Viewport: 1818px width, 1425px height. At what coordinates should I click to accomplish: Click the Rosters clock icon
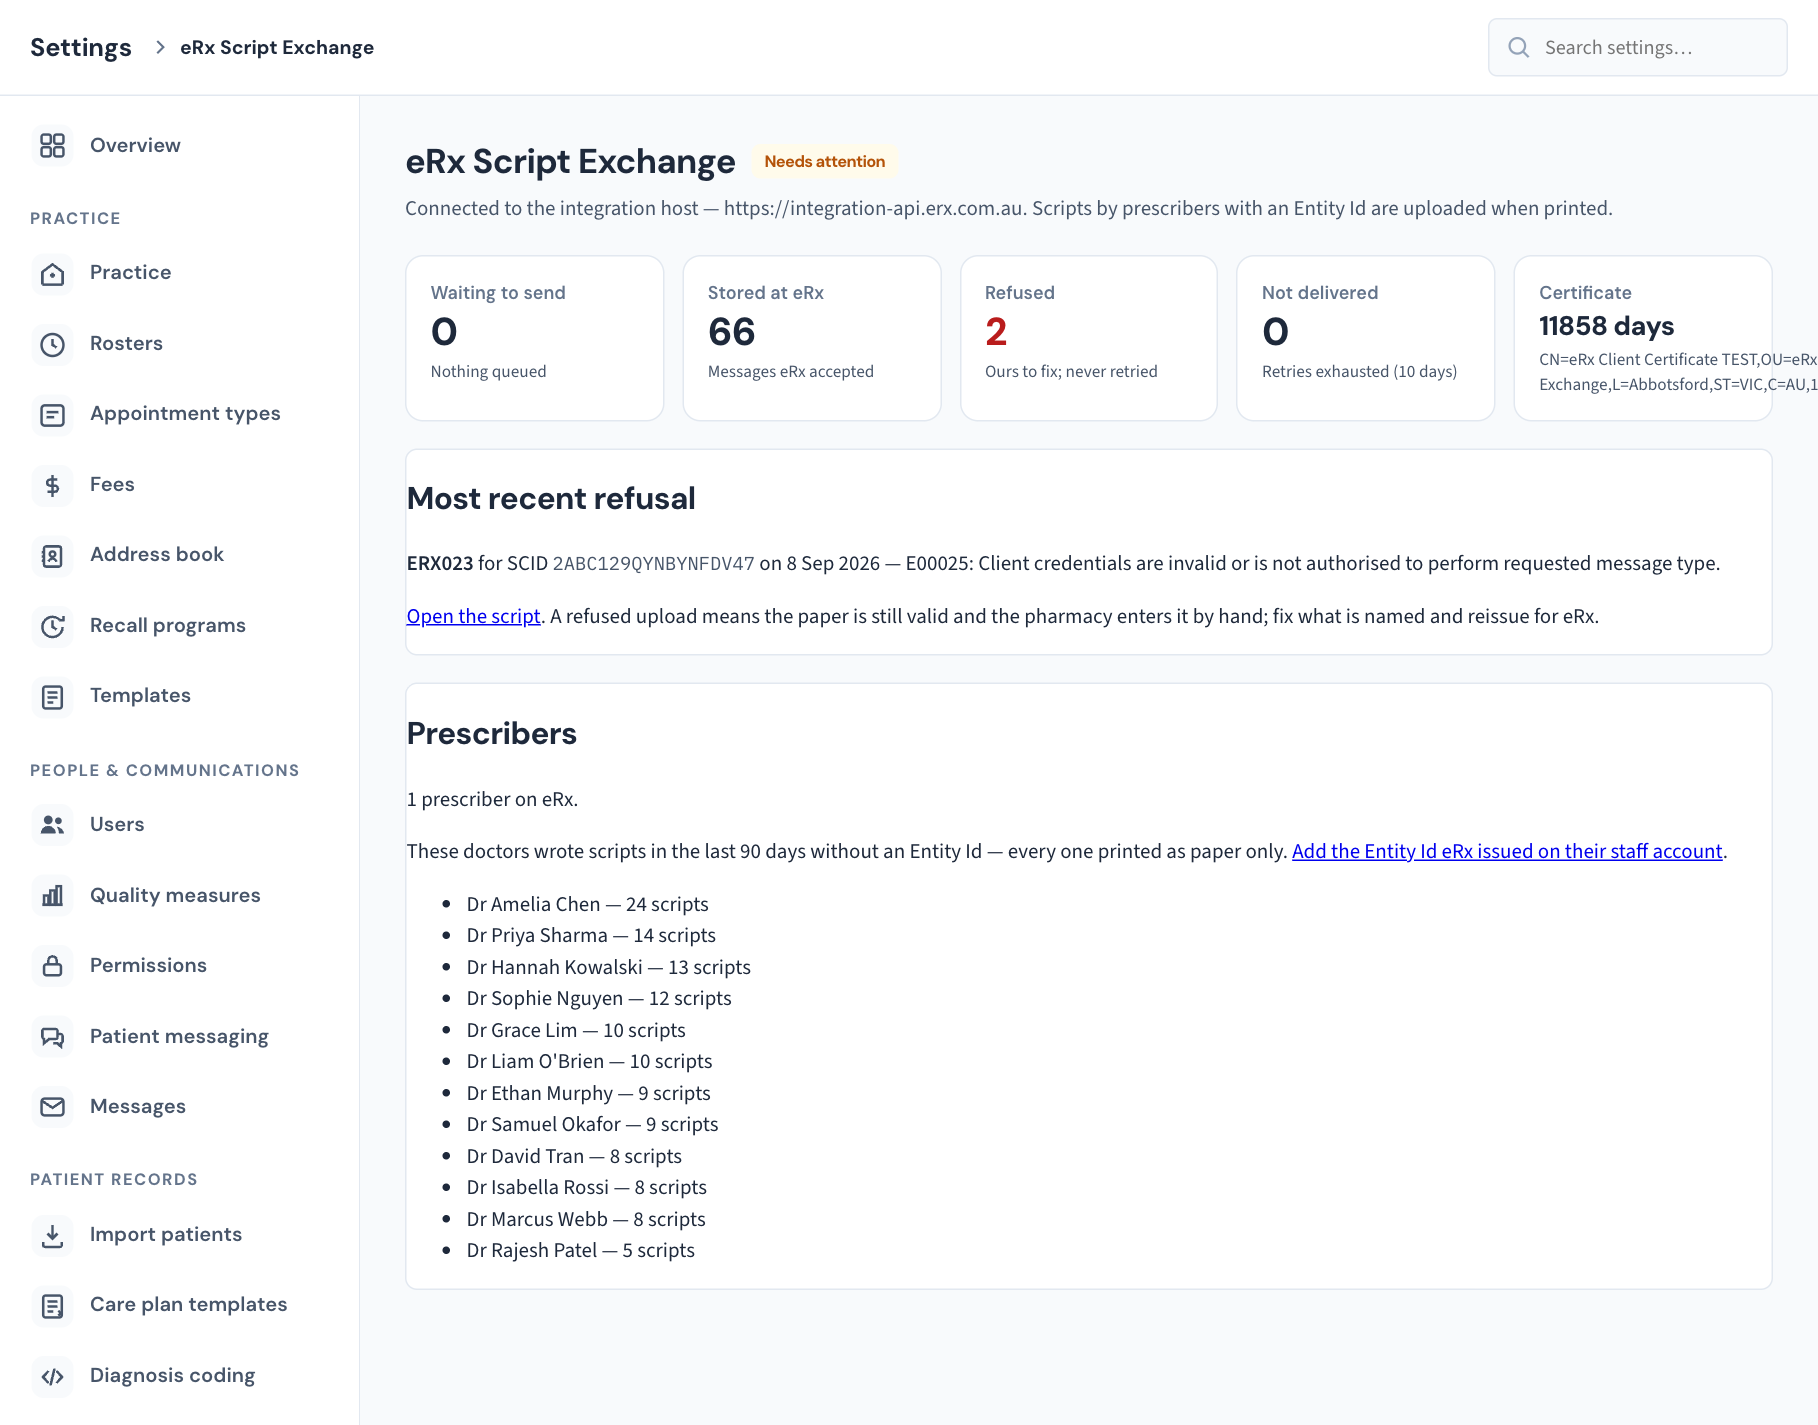(x=52, y=344)
